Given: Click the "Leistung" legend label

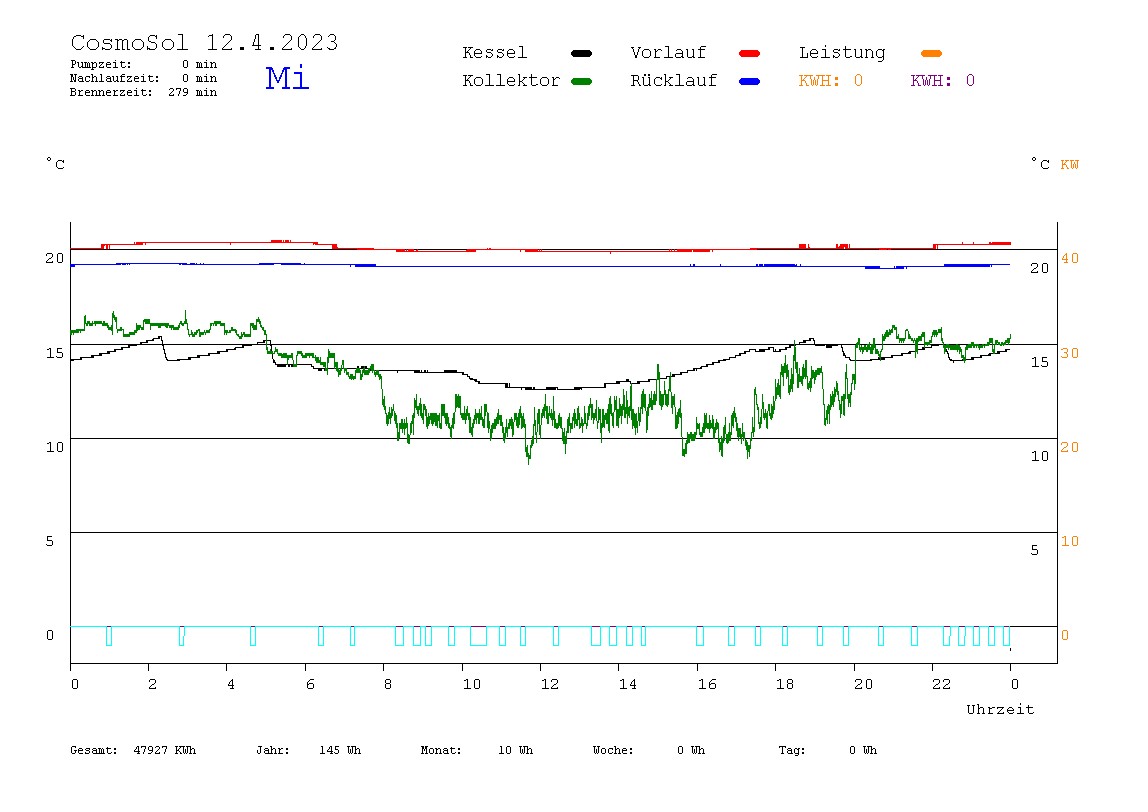Looking at the screenshot, I should tap(842, 53).
